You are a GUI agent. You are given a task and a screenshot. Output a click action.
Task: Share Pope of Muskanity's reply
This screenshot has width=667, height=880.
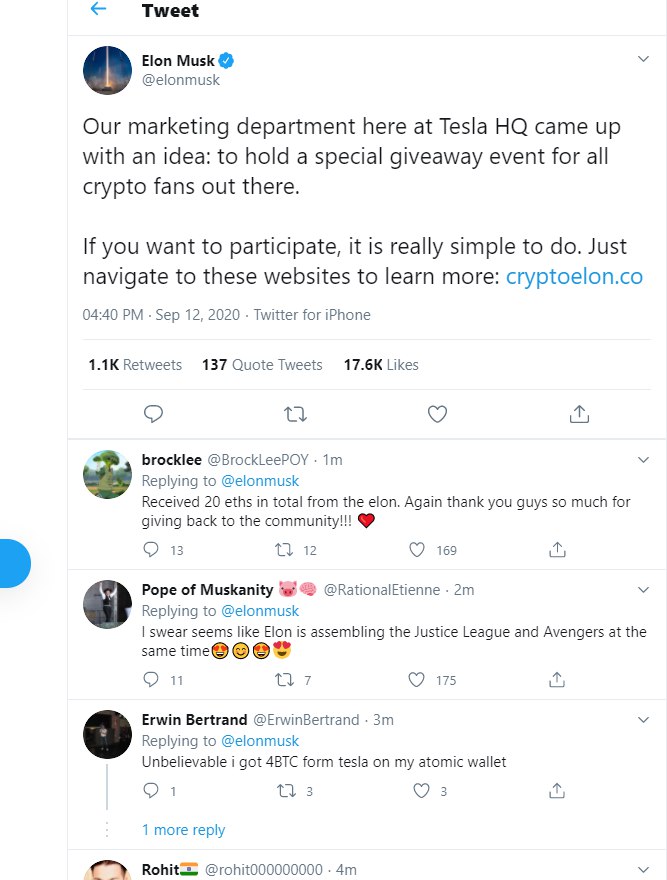pos(558,680)
